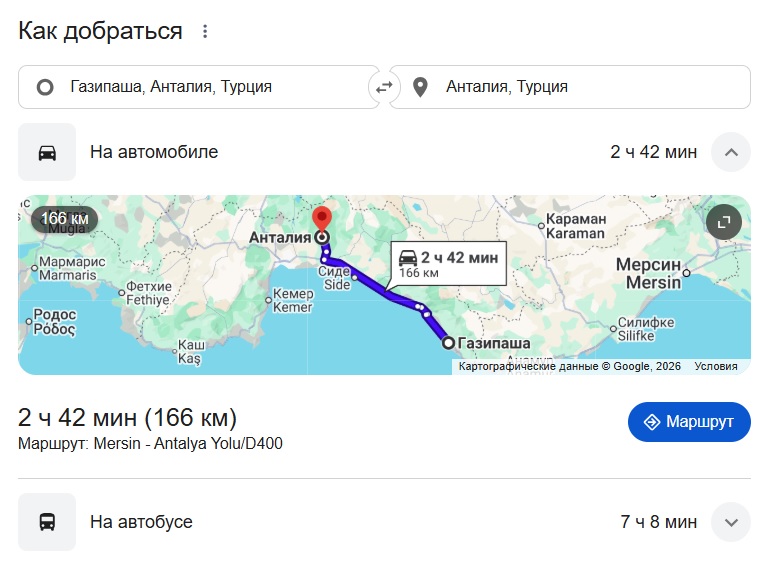Select the На автомобиле option

coord(154,152)
